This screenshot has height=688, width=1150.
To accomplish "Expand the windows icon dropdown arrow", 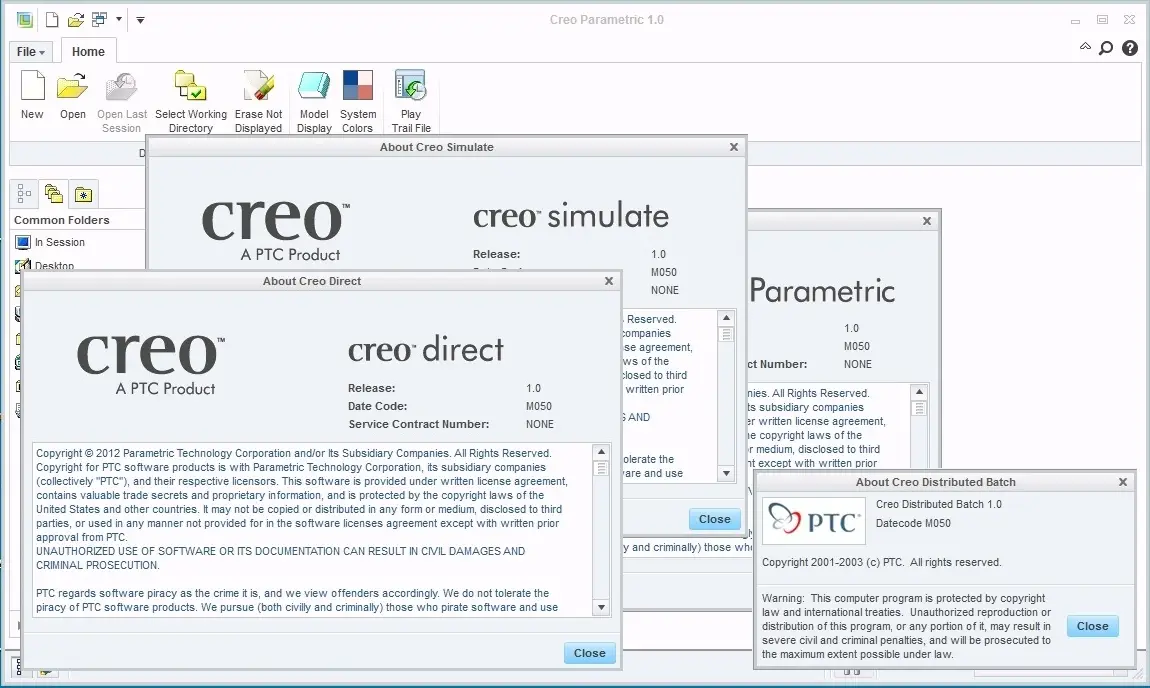I will (118, 20).
